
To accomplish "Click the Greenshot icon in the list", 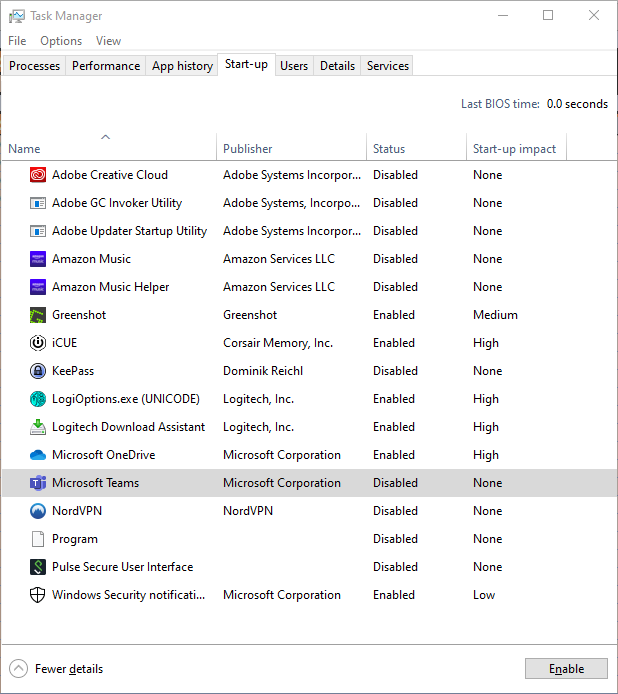I will click(x=38, y=315).
